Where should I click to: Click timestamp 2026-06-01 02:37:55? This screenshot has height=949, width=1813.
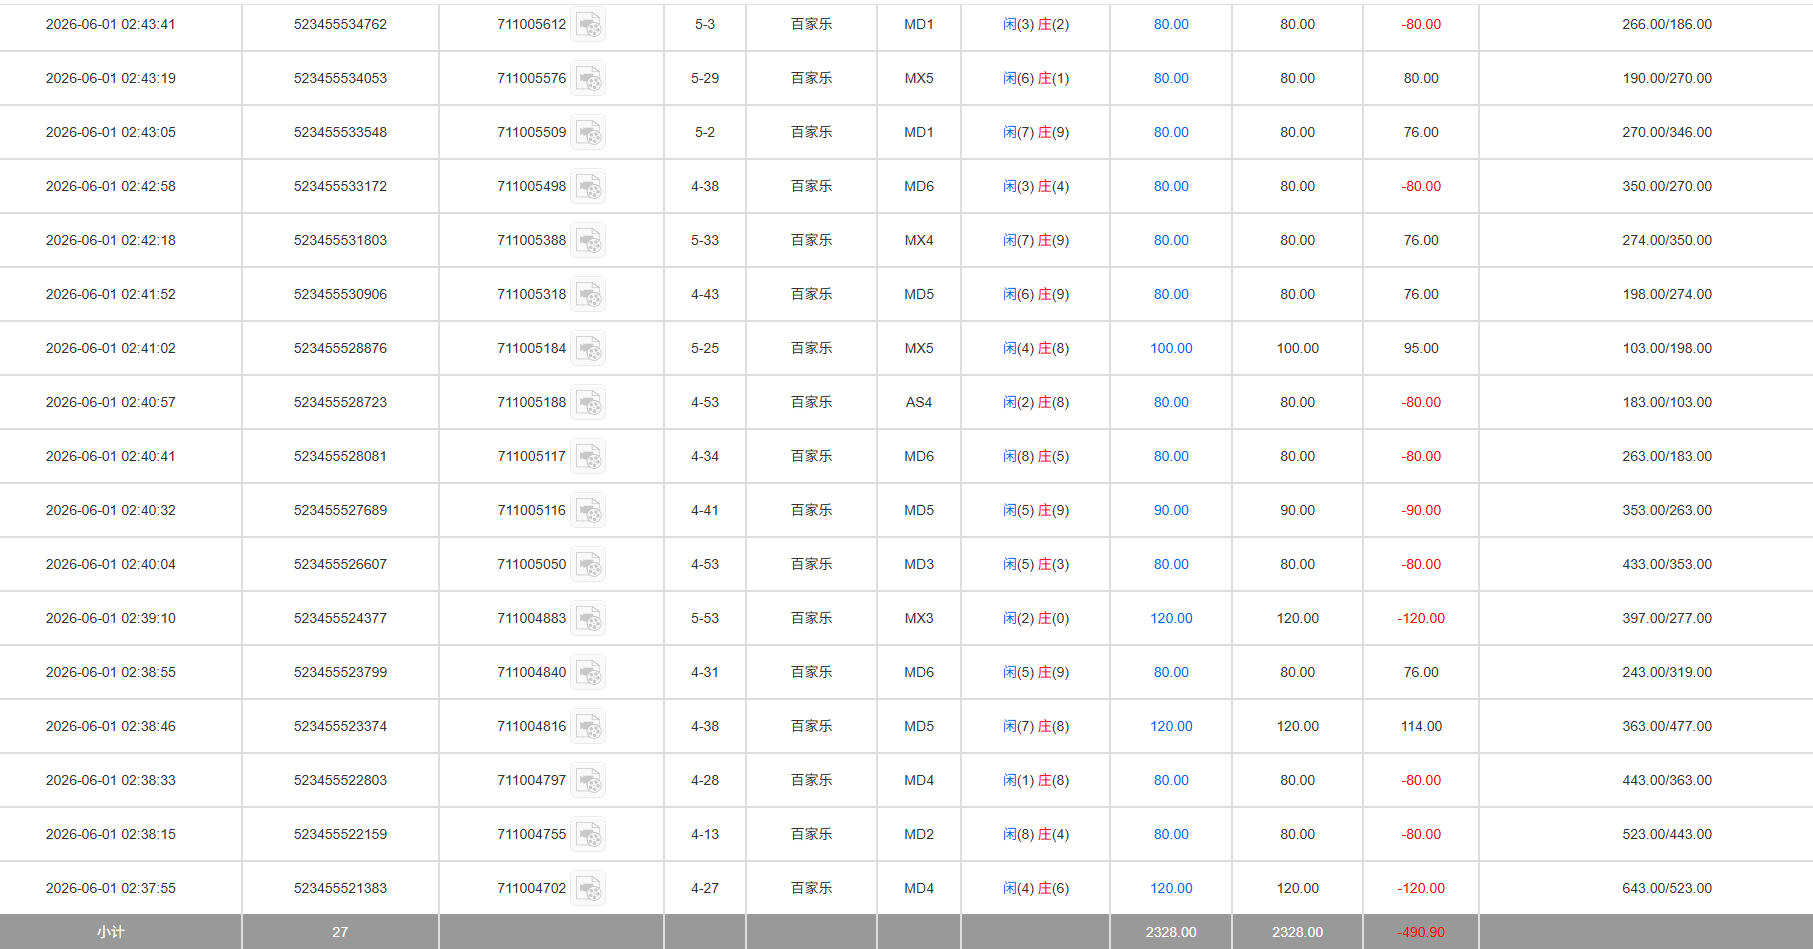[111, 888]
